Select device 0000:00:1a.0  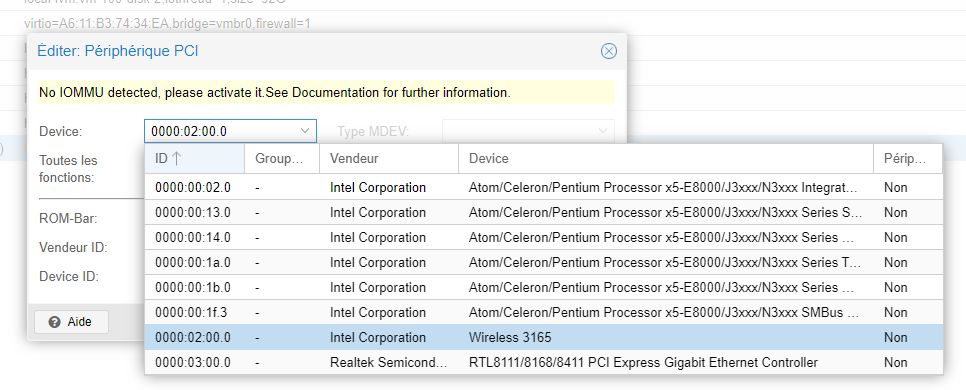coord(543,262)
